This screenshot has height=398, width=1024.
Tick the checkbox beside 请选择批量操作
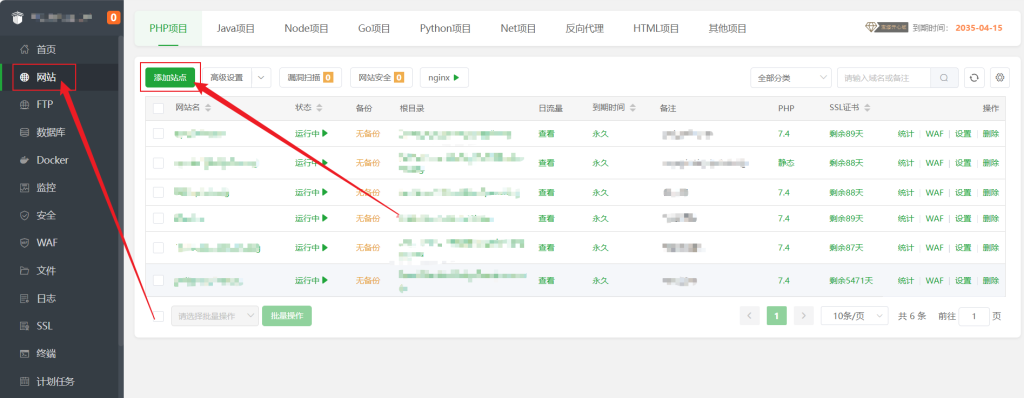pos(158,316)
